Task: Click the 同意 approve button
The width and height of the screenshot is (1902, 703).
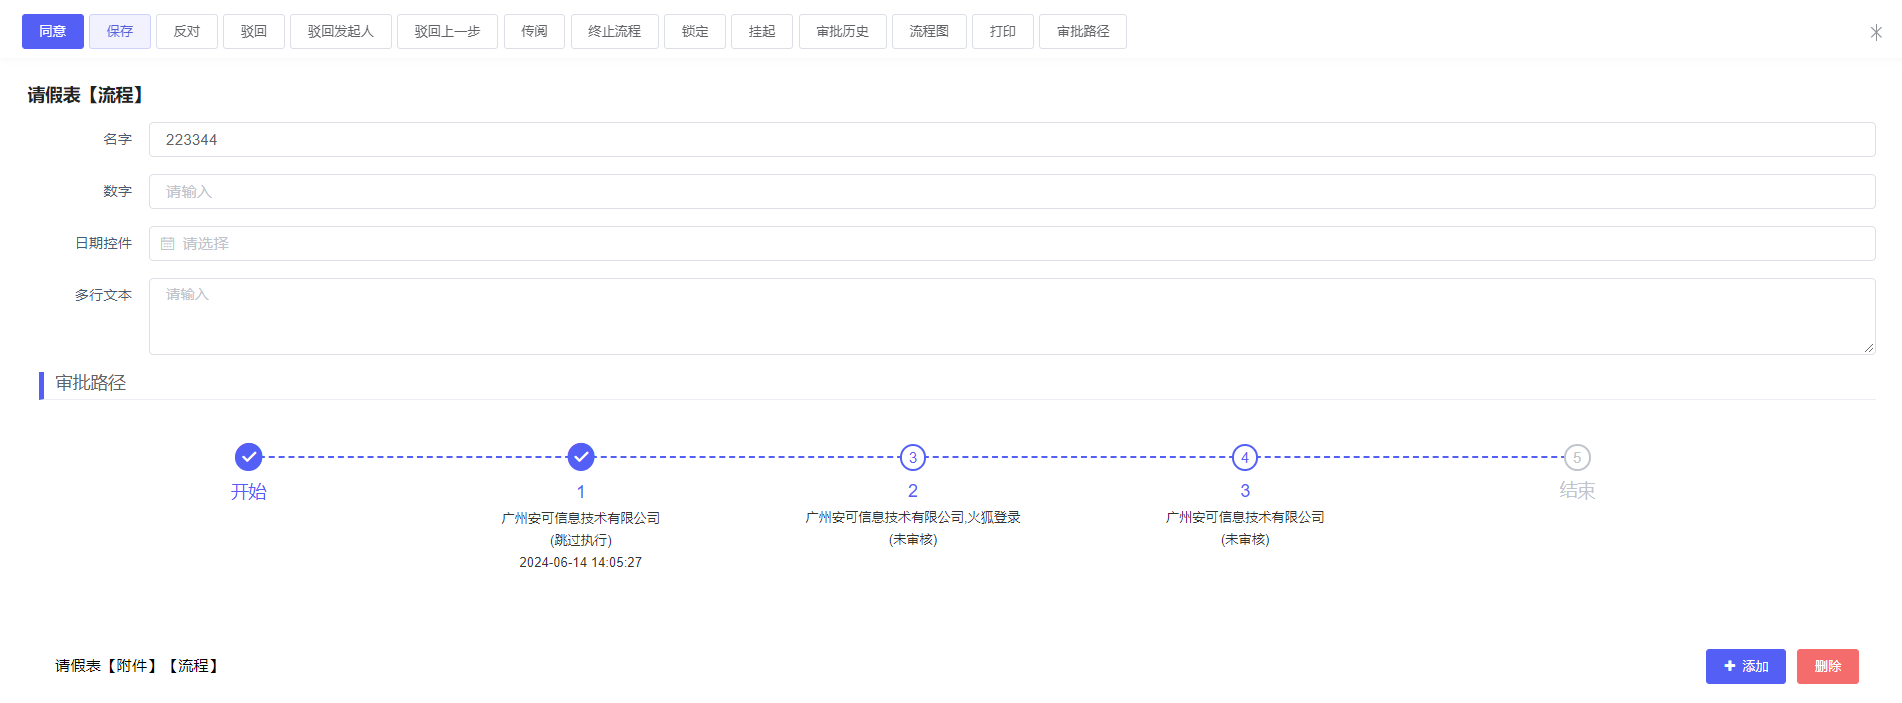Action: pyautogui.click(x=52, y=32)
